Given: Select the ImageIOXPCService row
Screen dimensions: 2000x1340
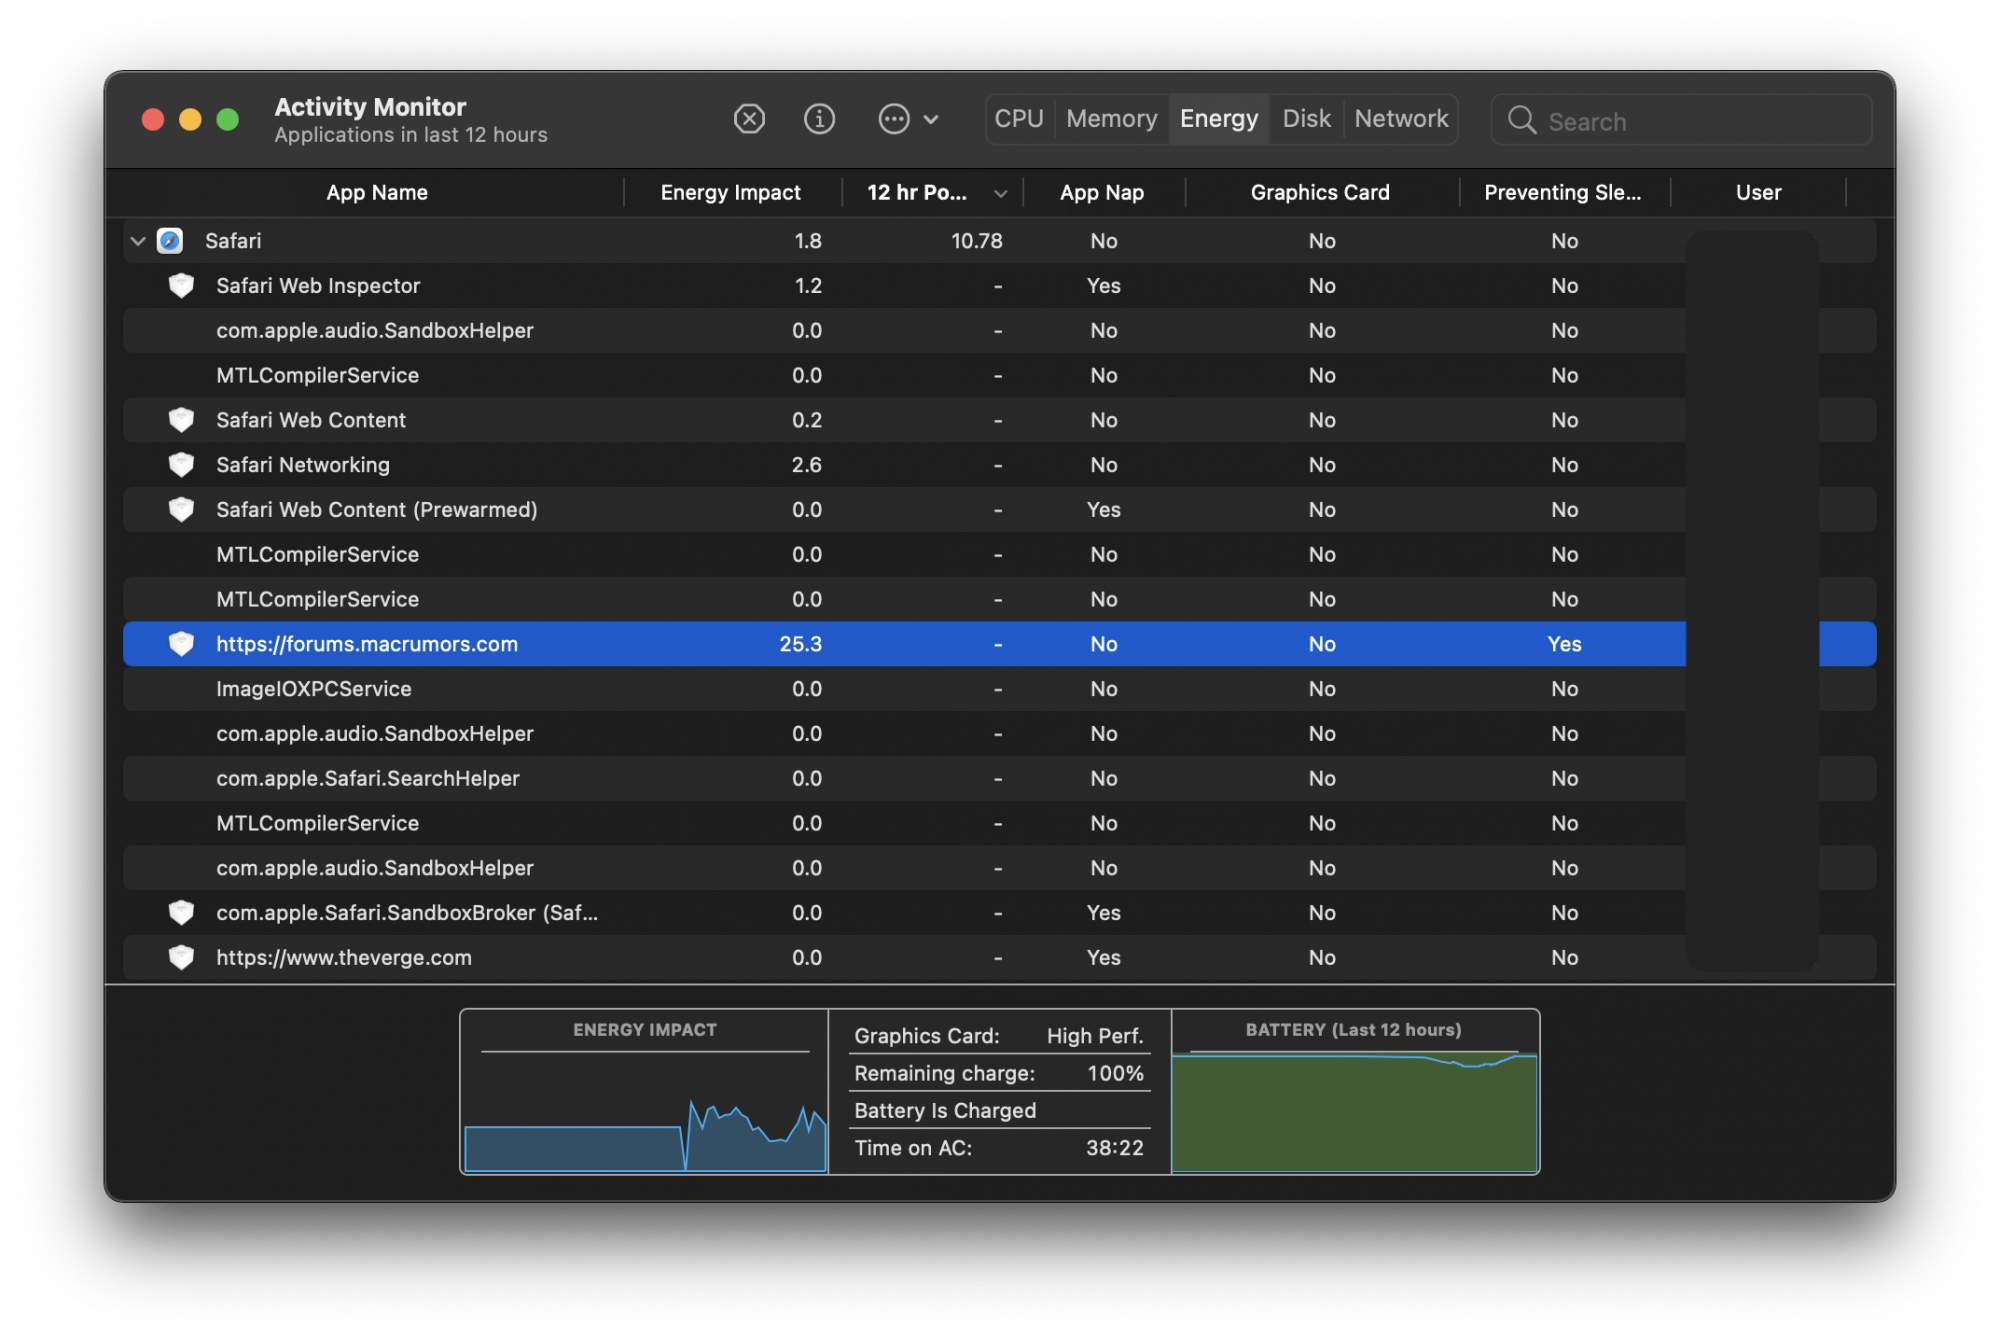Looking at the screenshot, I should tap(1000, 689).
